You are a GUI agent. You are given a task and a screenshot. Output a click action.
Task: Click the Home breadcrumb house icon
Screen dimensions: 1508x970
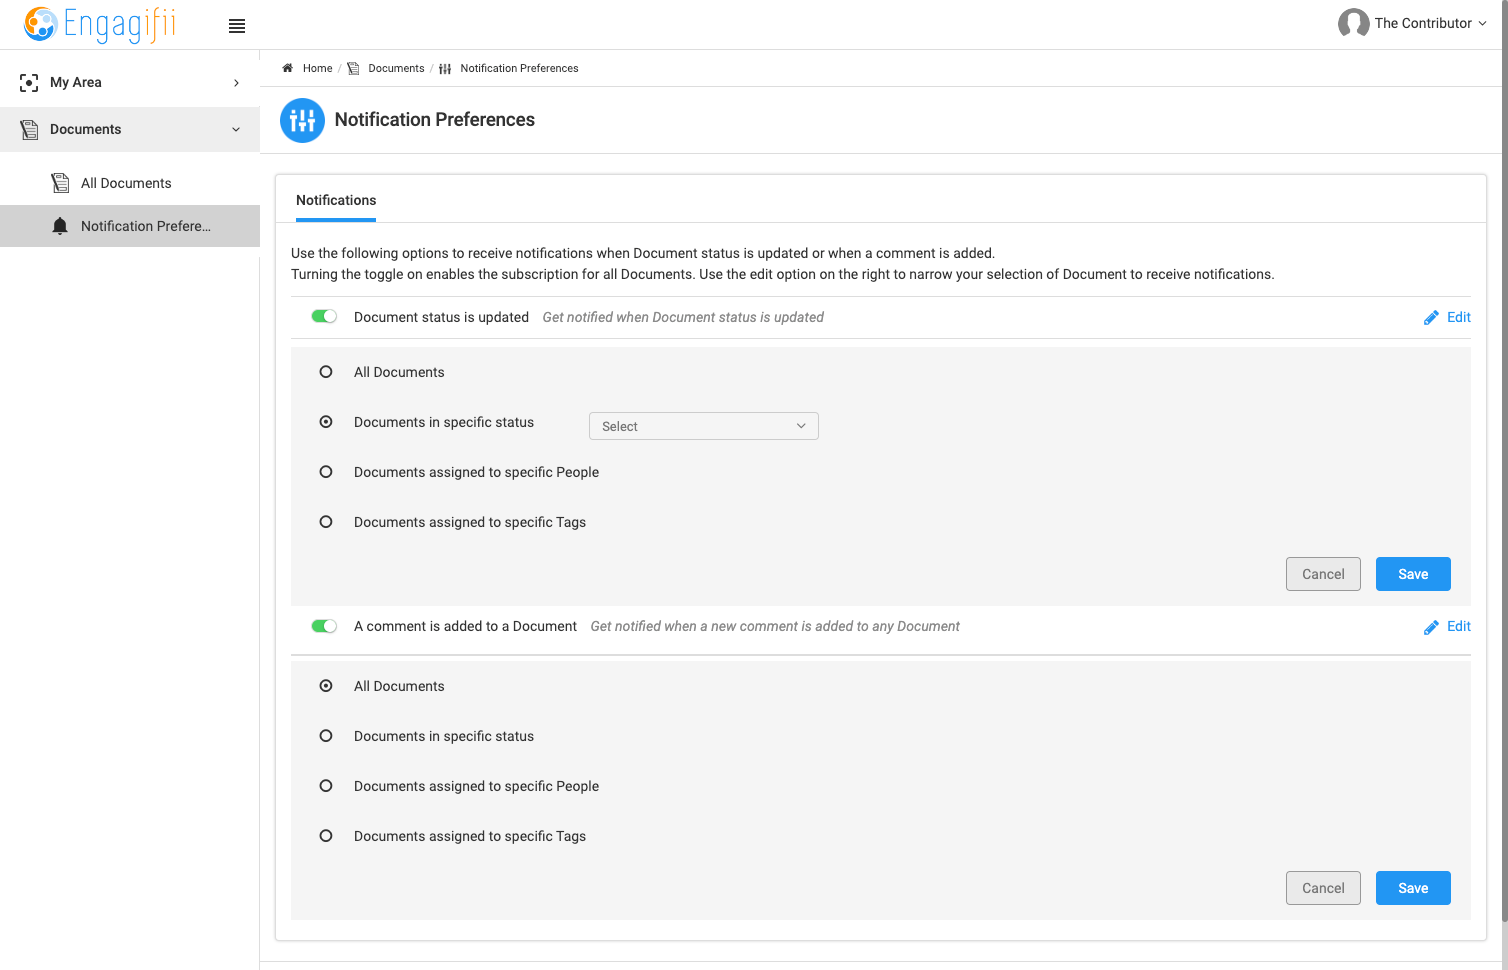[x=288, y=68]
